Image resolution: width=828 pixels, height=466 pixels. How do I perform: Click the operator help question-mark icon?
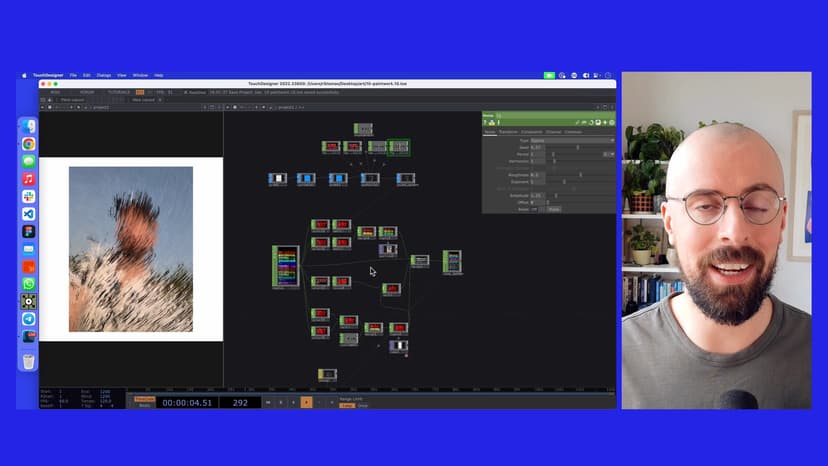pos(485,122)
